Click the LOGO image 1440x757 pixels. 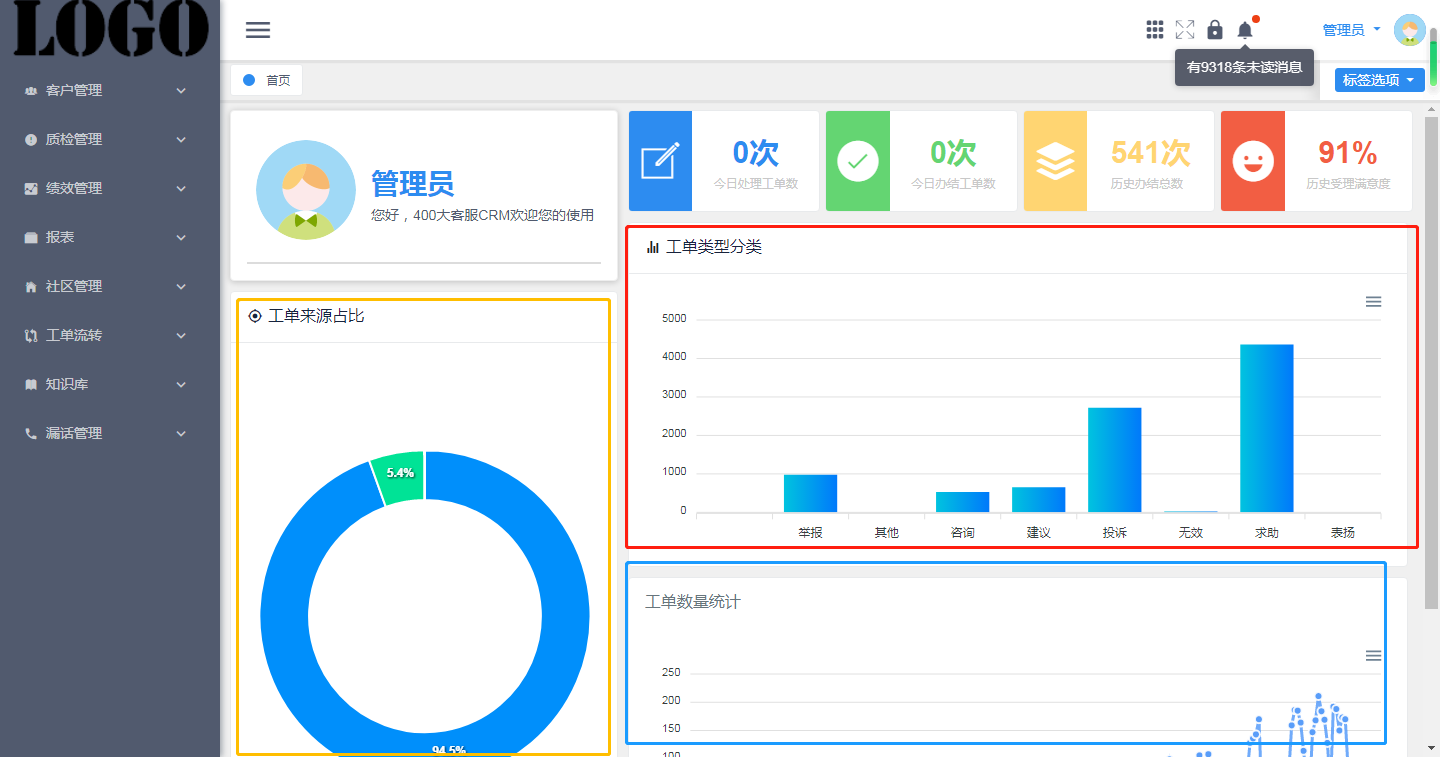tap(110, 28)
